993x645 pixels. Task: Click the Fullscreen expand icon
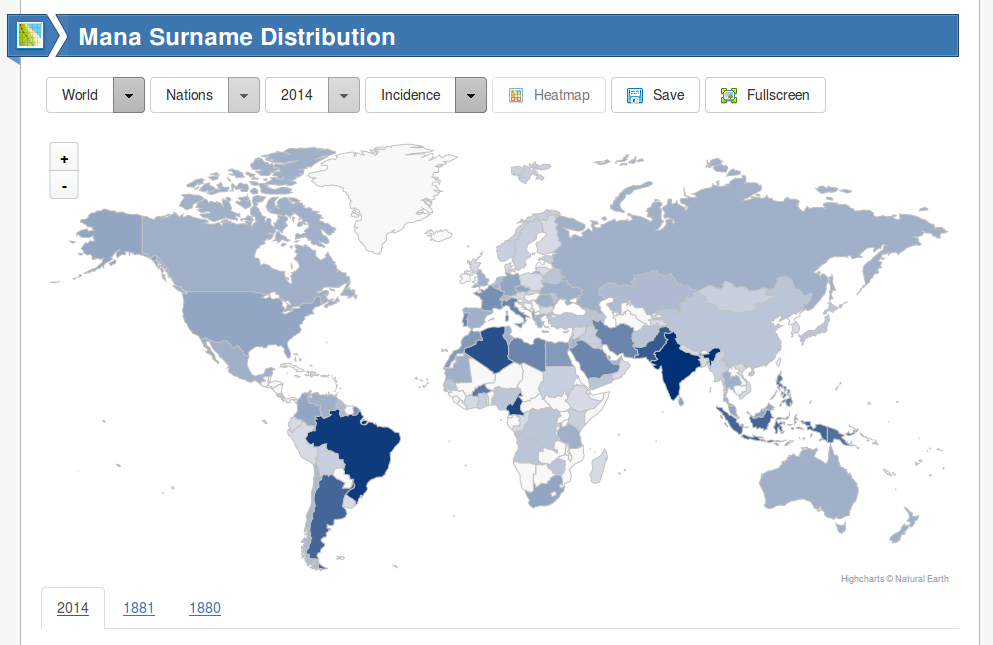click(x=729, y=95)
